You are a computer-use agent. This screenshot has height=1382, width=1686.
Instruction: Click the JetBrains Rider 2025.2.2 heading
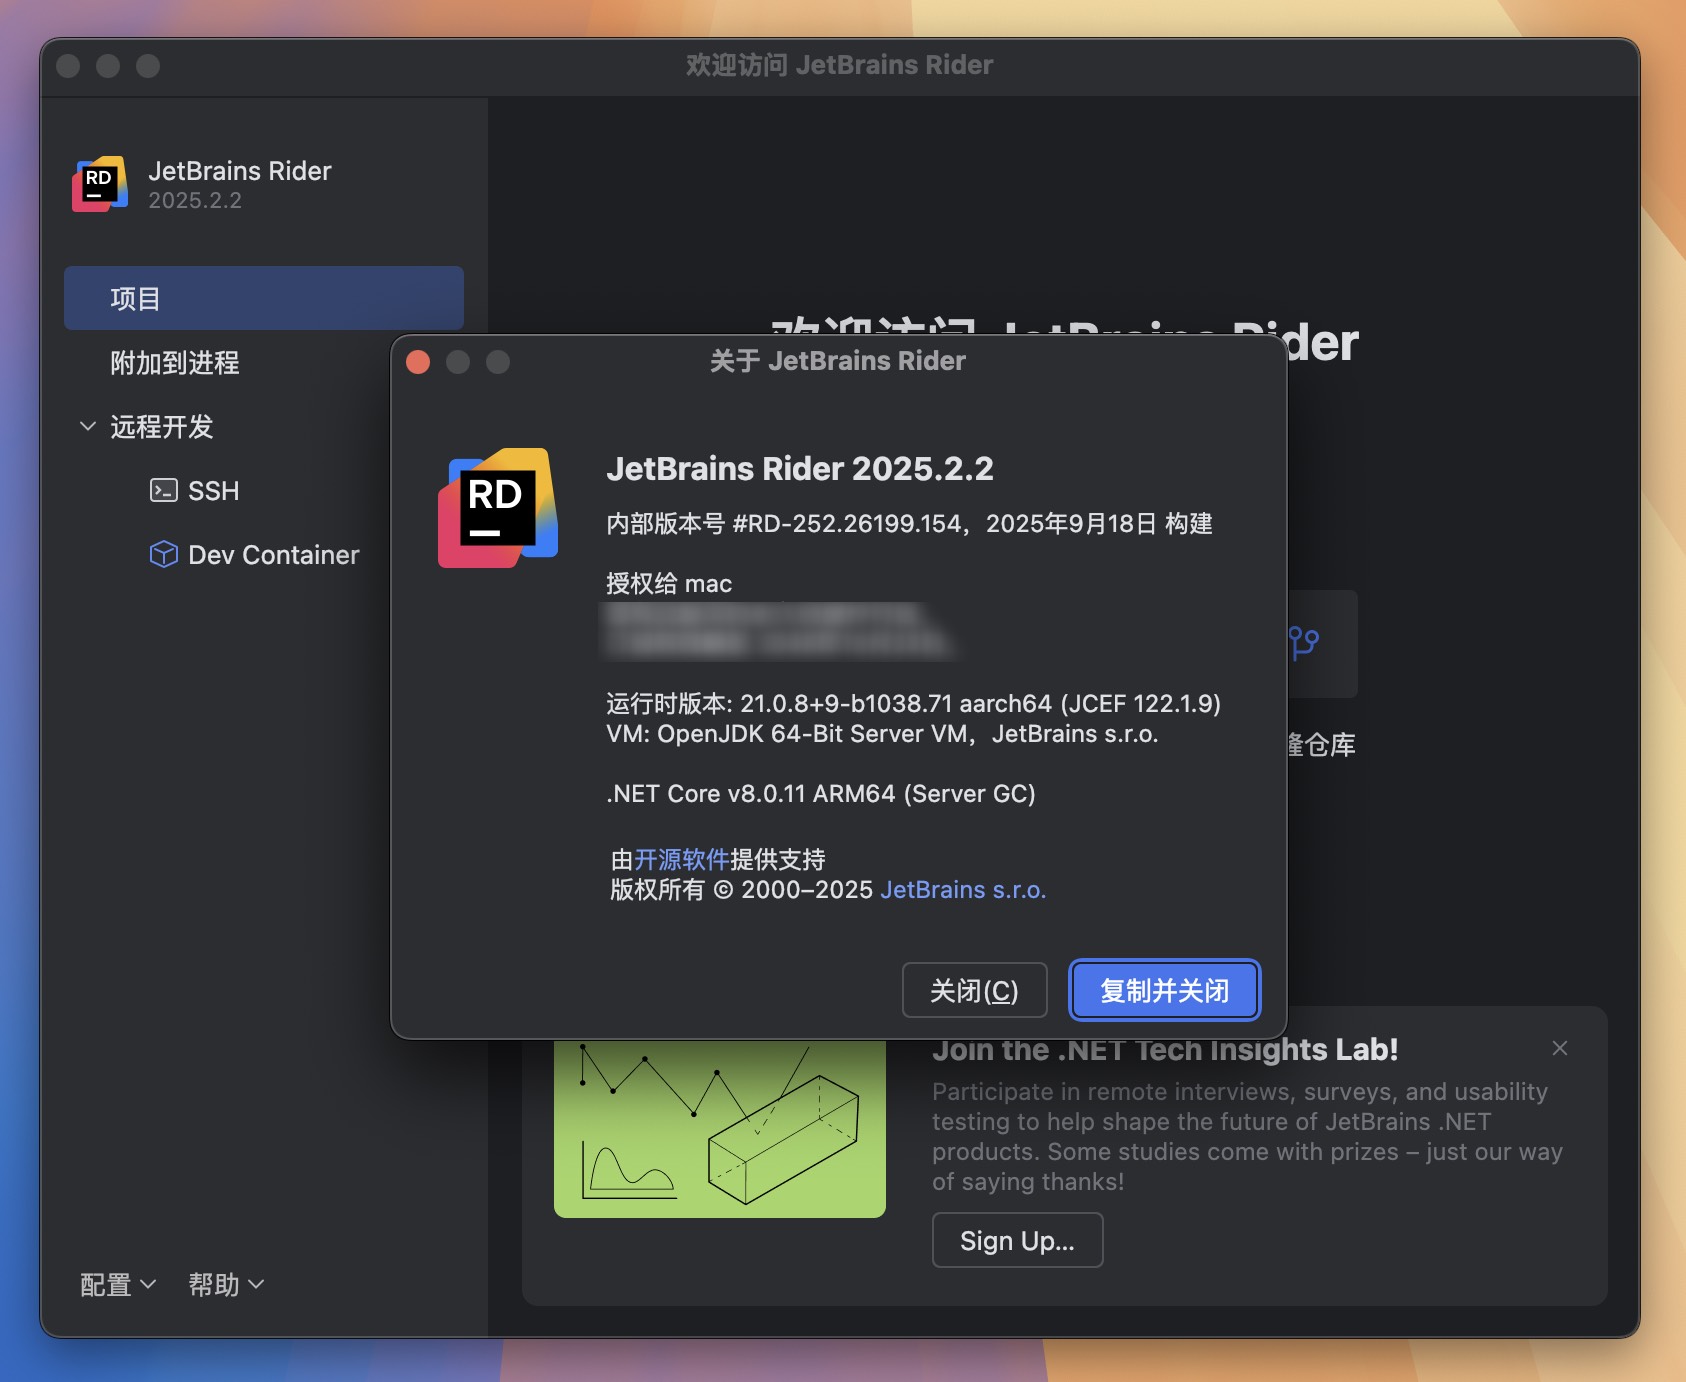click(x=800, y=468)
